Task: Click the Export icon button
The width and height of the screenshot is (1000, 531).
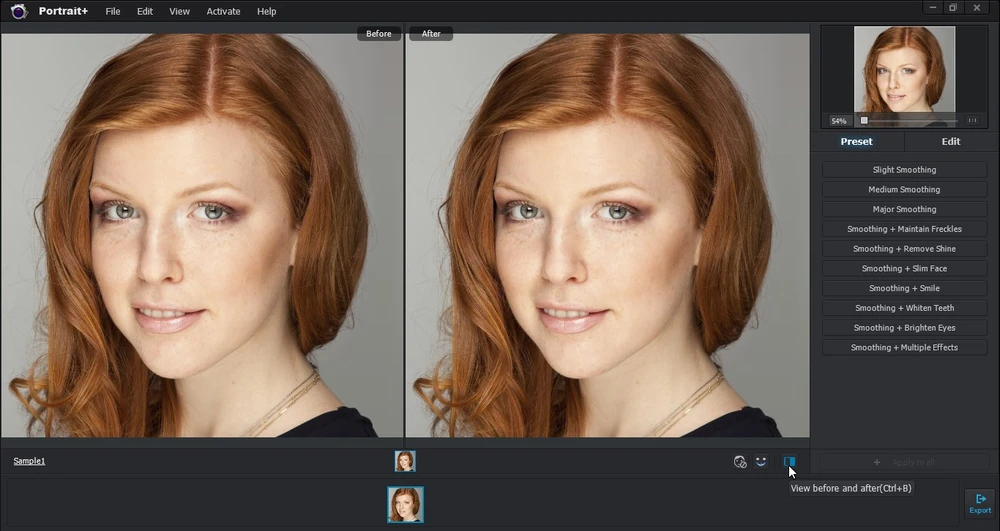Action: point(980,503)
